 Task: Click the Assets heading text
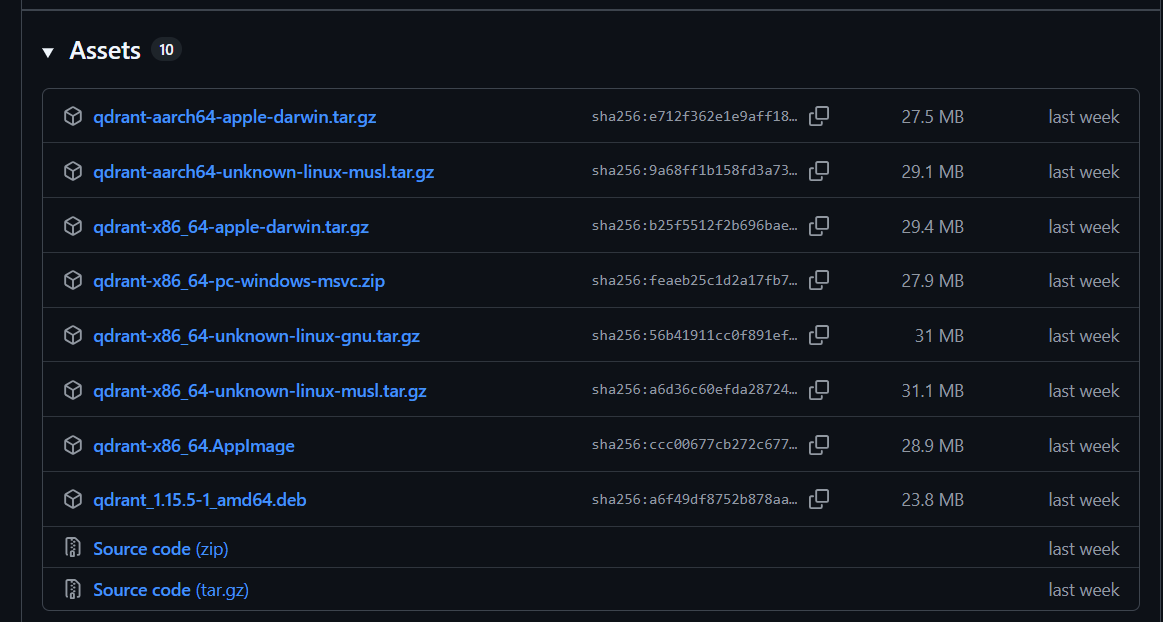105,51
